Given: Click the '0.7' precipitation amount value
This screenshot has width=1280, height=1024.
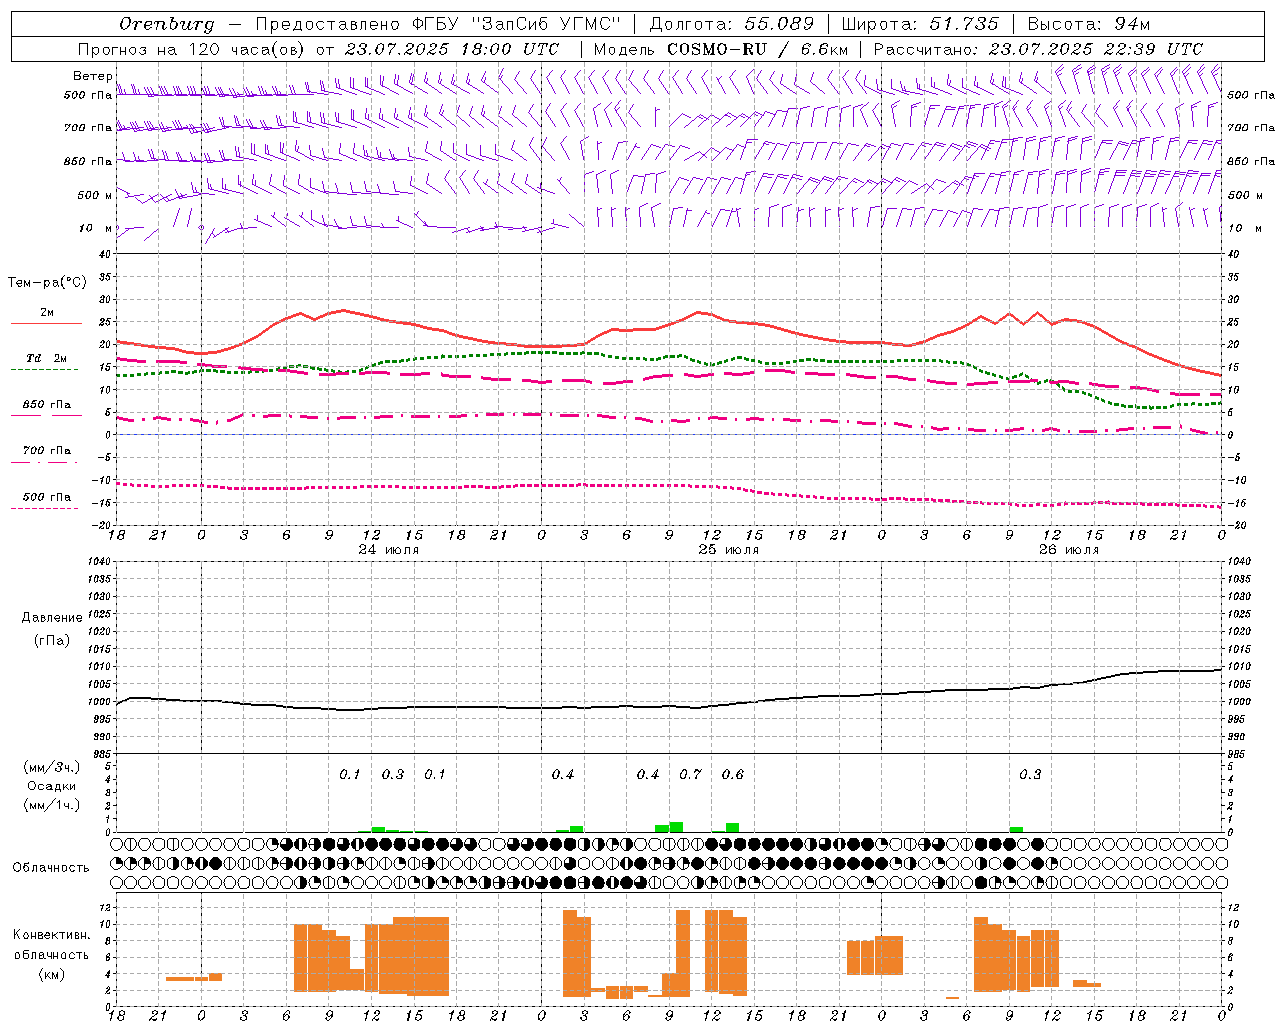Looking at the screenshot, I should [690, 775].
